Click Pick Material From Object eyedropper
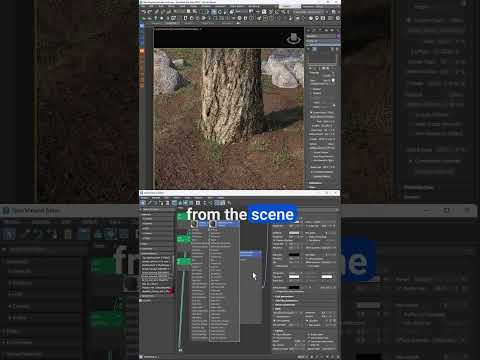480x360 pixels. (x=149, y=203)
